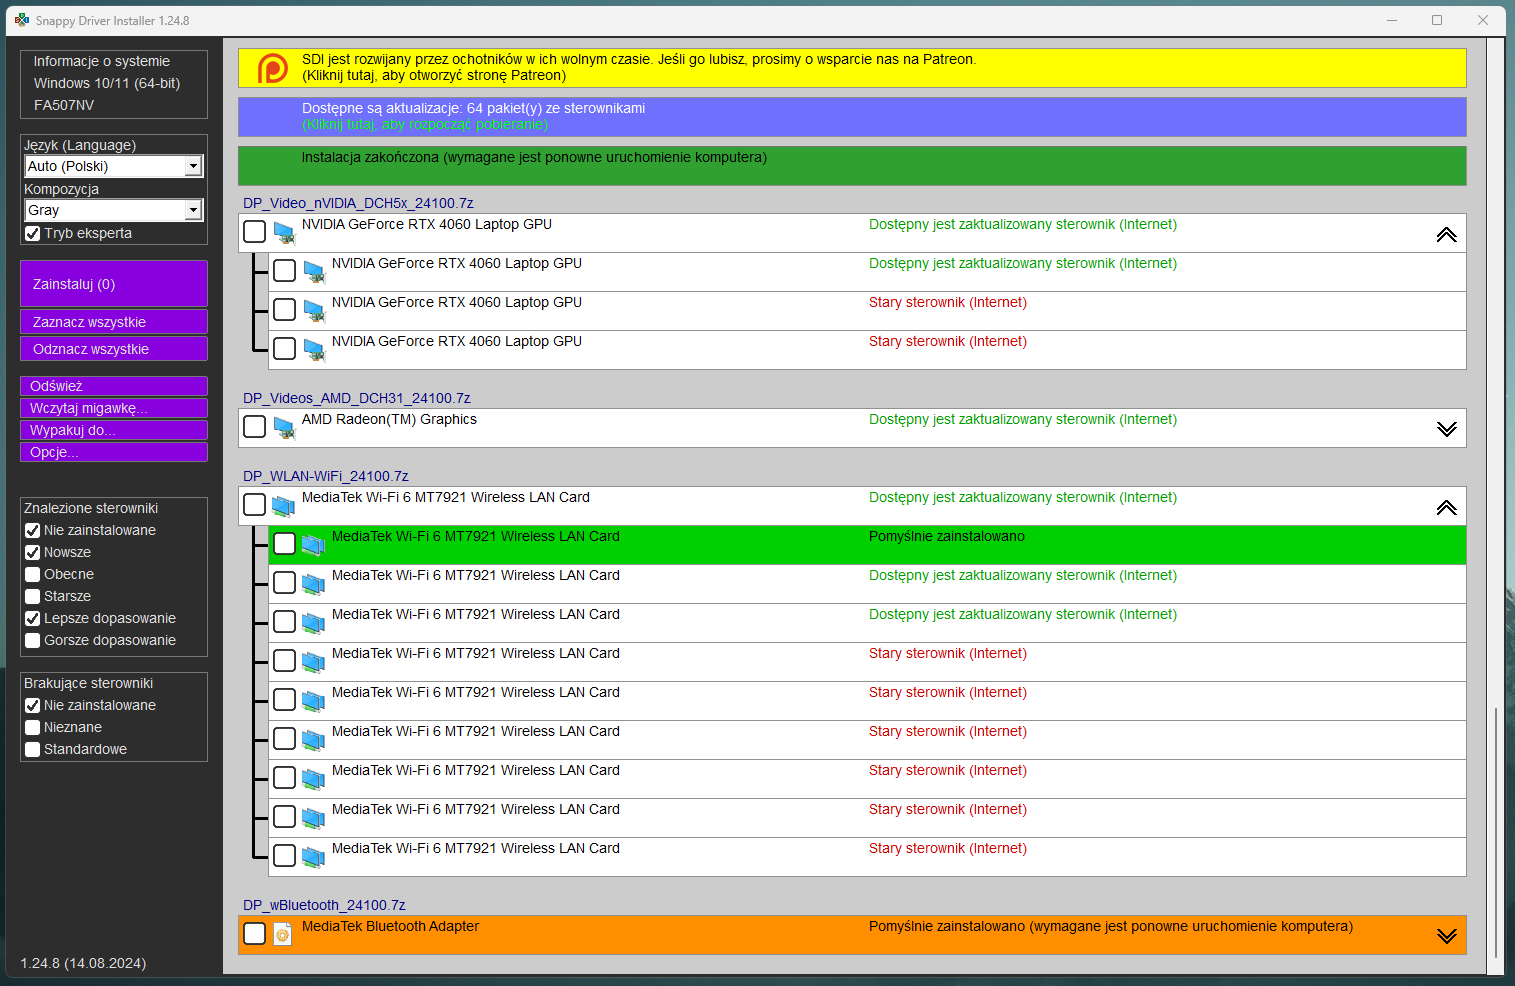Check the Starsze drivers filter
This screenshot has width=1515, height=986.
click(x=33, y=597)
